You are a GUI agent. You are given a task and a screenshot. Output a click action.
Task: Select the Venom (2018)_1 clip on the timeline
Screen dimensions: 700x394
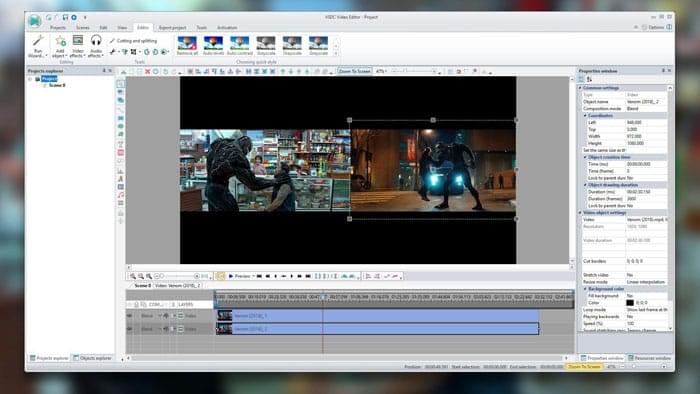[x=377, y=316]
